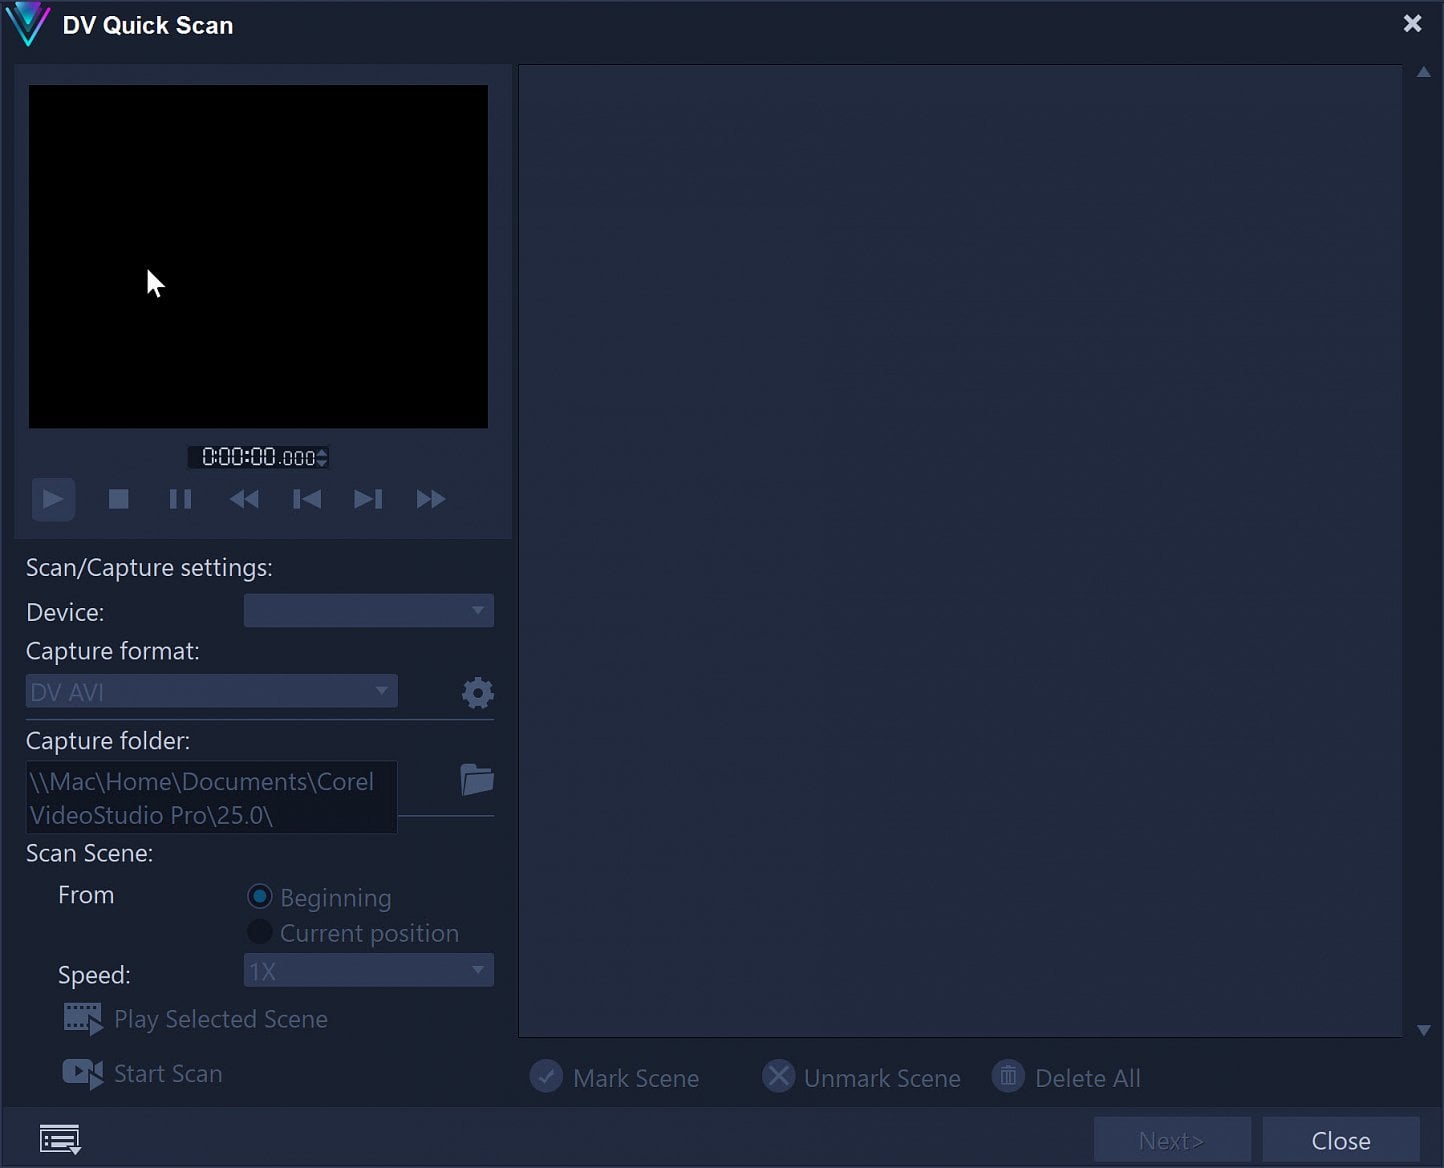The image size is (1444, 1168).
Task: Close the DV Quick Scan dialog with X
Action: (1412, 23)
